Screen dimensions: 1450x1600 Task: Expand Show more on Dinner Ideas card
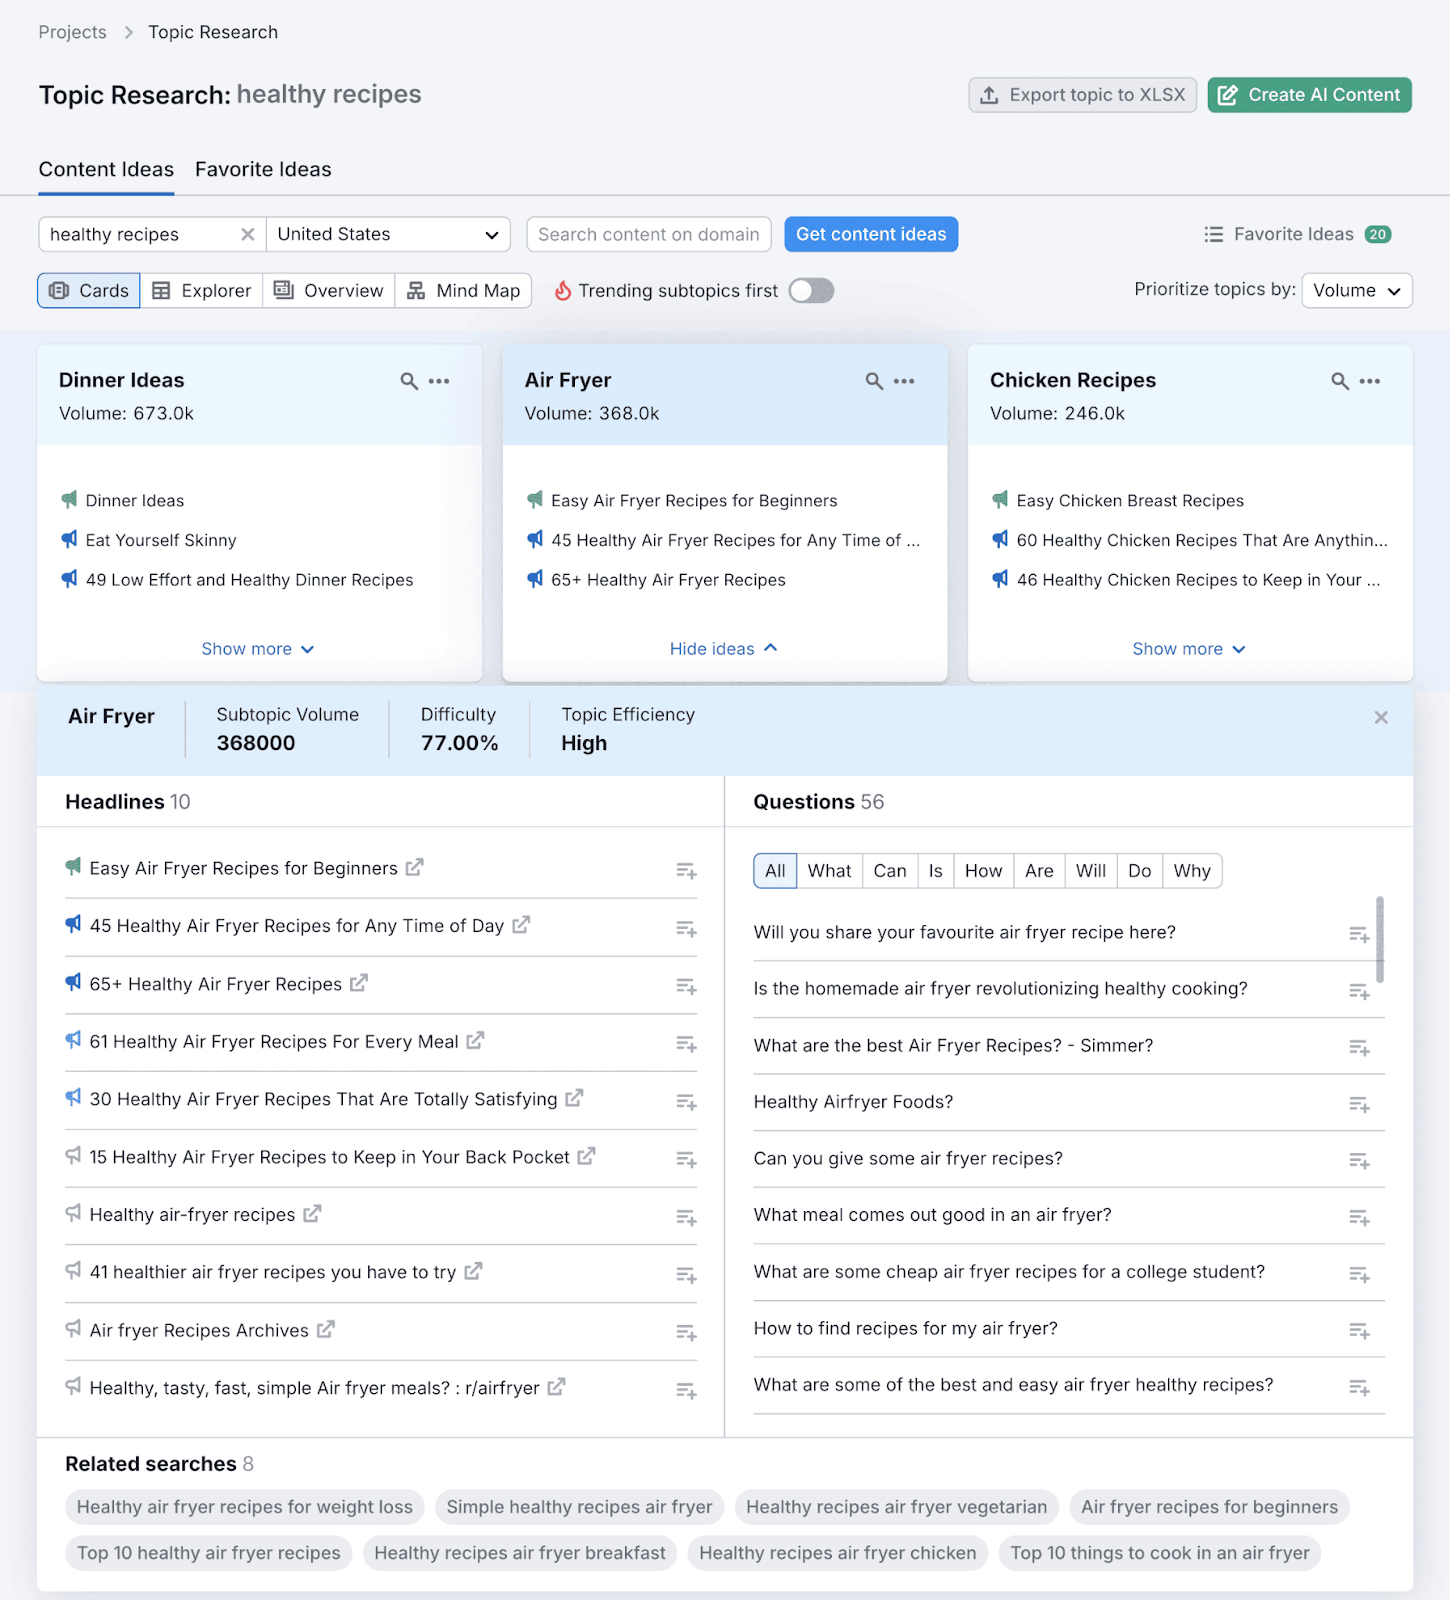(x=258, y=649)
